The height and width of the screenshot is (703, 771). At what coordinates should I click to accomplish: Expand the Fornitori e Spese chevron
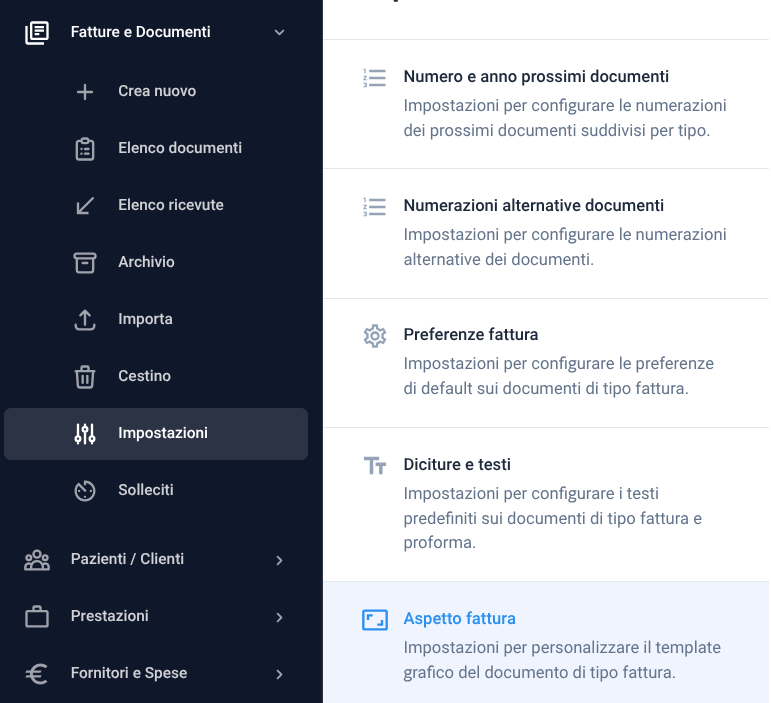(279, 674)
